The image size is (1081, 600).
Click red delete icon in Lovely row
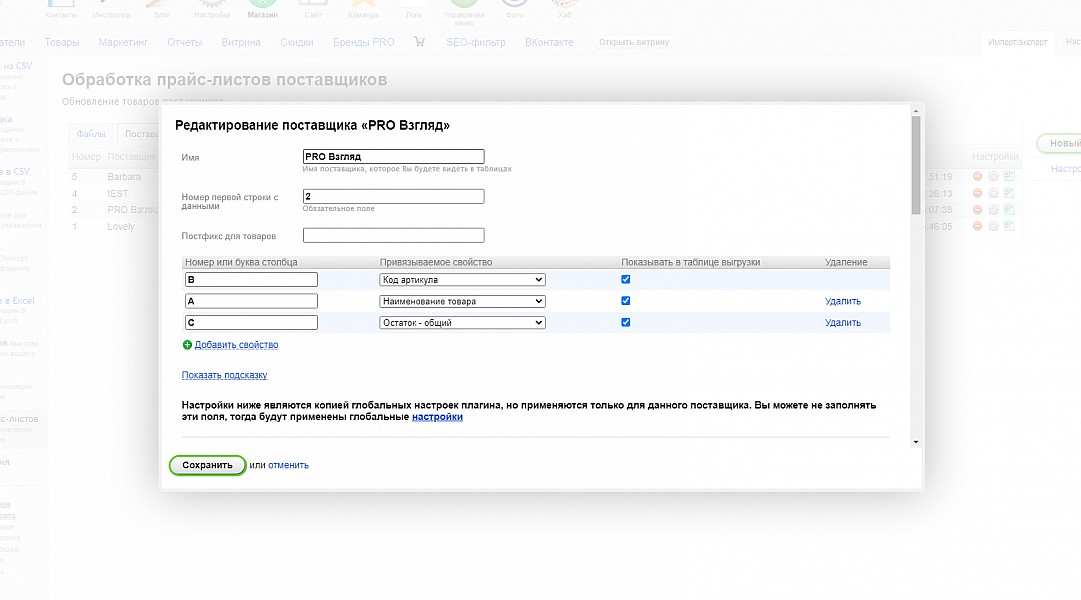[977, 227]
